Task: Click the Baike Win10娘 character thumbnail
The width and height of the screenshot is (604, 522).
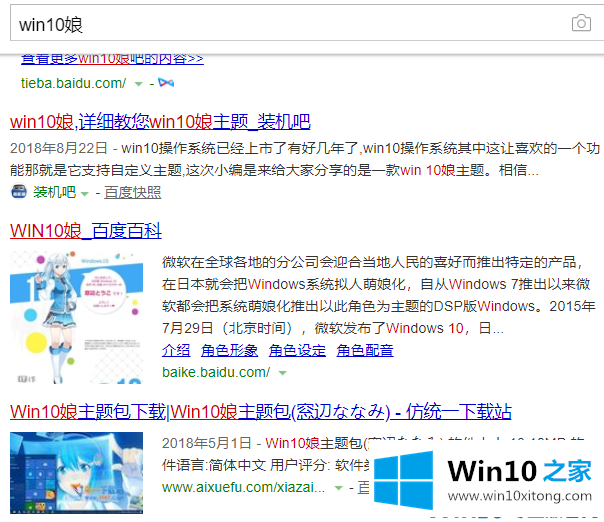Action: 76,317
